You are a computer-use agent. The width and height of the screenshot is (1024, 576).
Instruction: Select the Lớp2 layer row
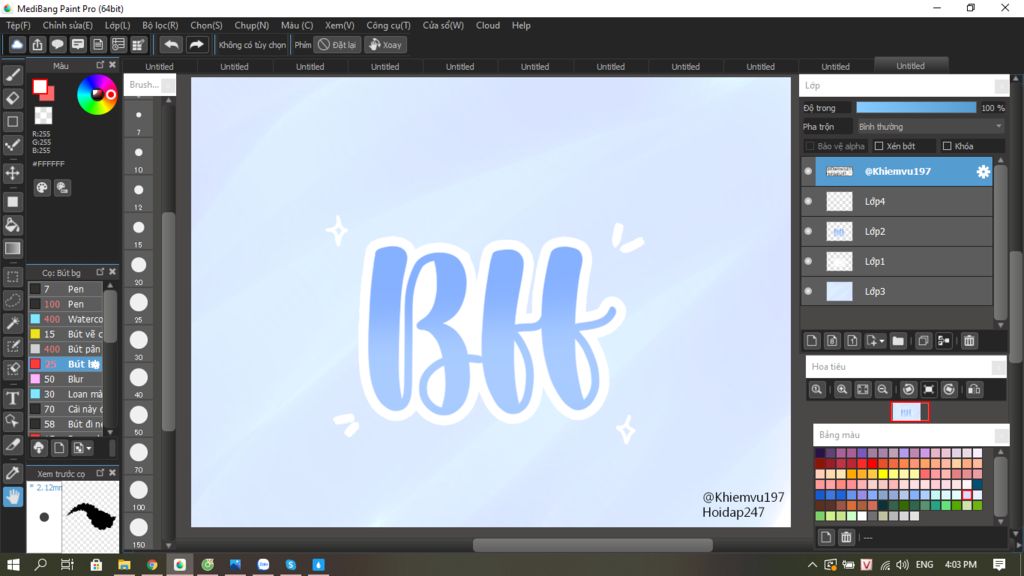click(897, 231)
